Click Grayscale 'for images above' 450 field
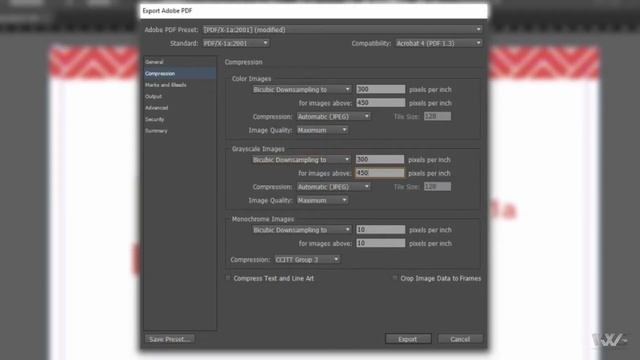The width and height of the screenshot is (640, 360). [x=380, y=173]
